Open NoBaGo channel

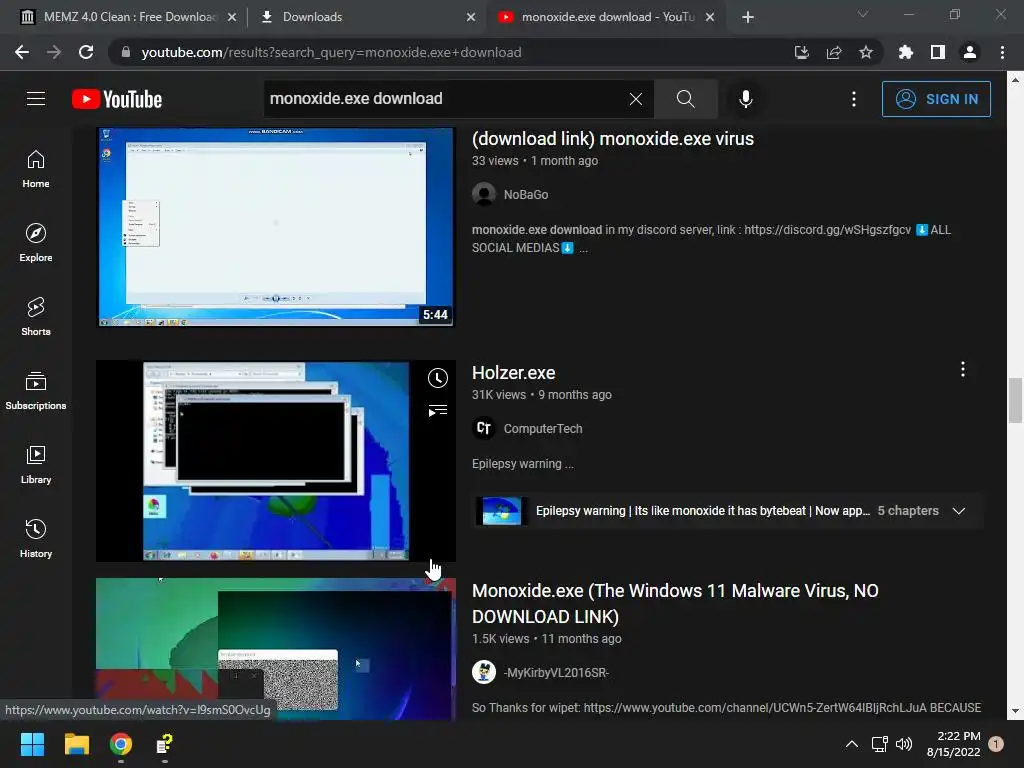pyautogui.click(x=526, y=195)
